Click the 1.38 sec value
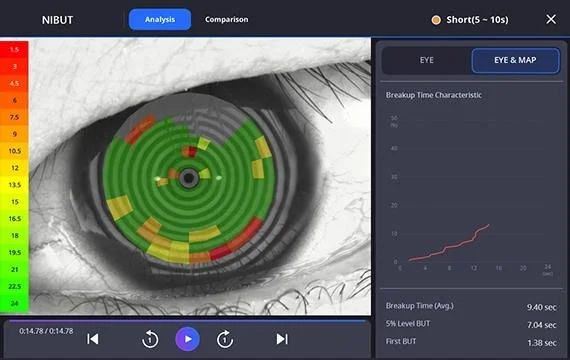This screenshot has height=360, width=570. pos(542,343)
